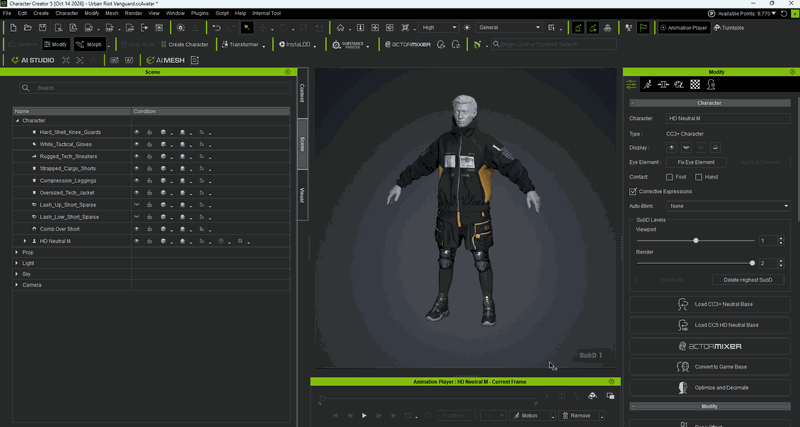The image size is (800, 427).
Task: Expand the Sky tree group
Action: coord(17,274)
